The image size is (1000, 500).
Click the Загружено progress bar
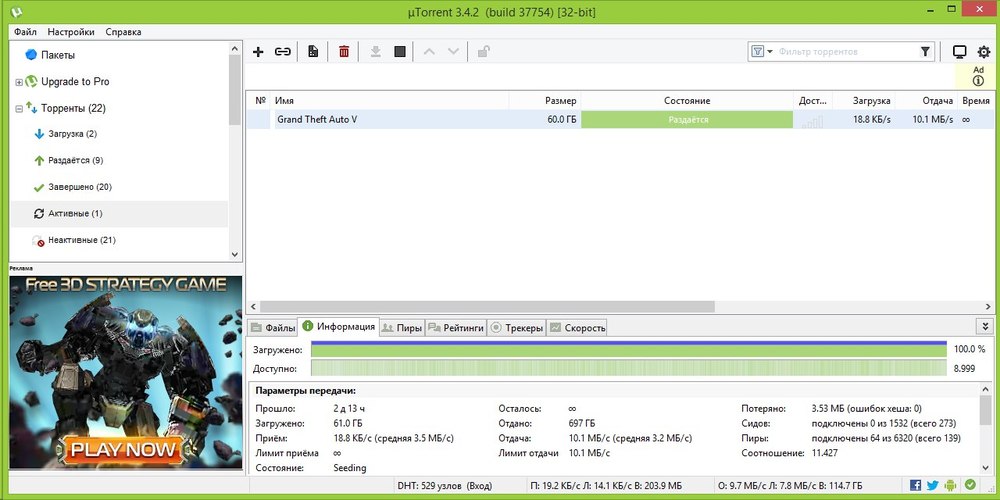[629, 349]
